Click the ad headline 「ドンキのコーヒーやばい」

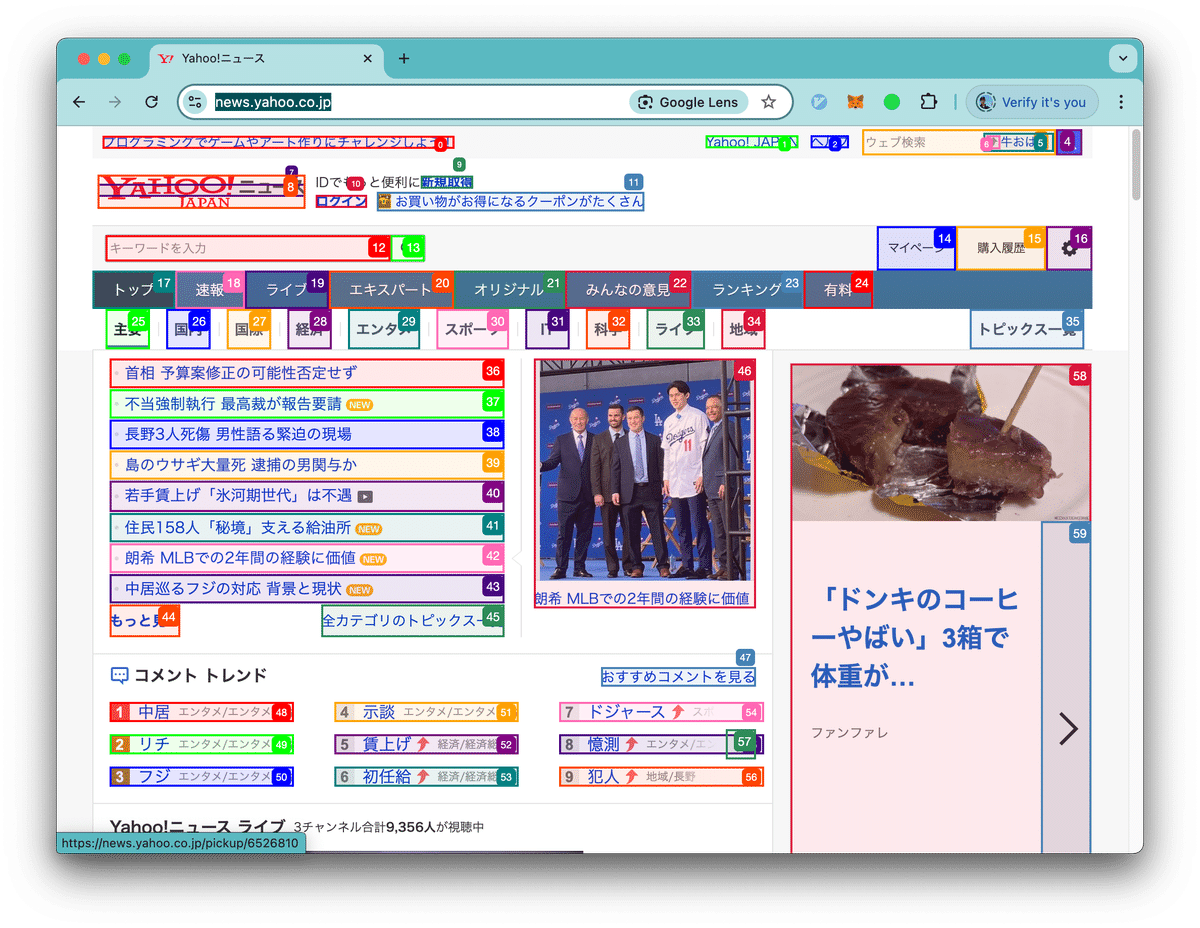pos(916,637)
